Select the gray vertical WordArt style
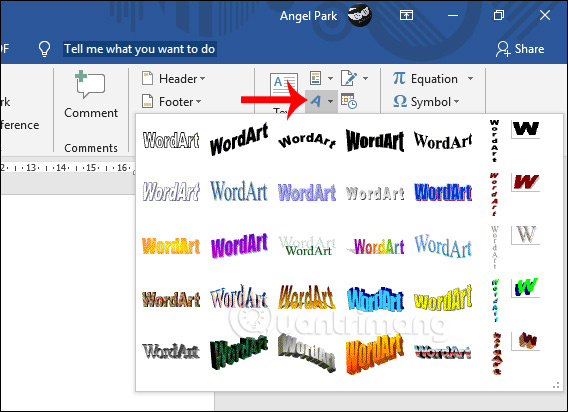568x412 pixels. [494, 247]
